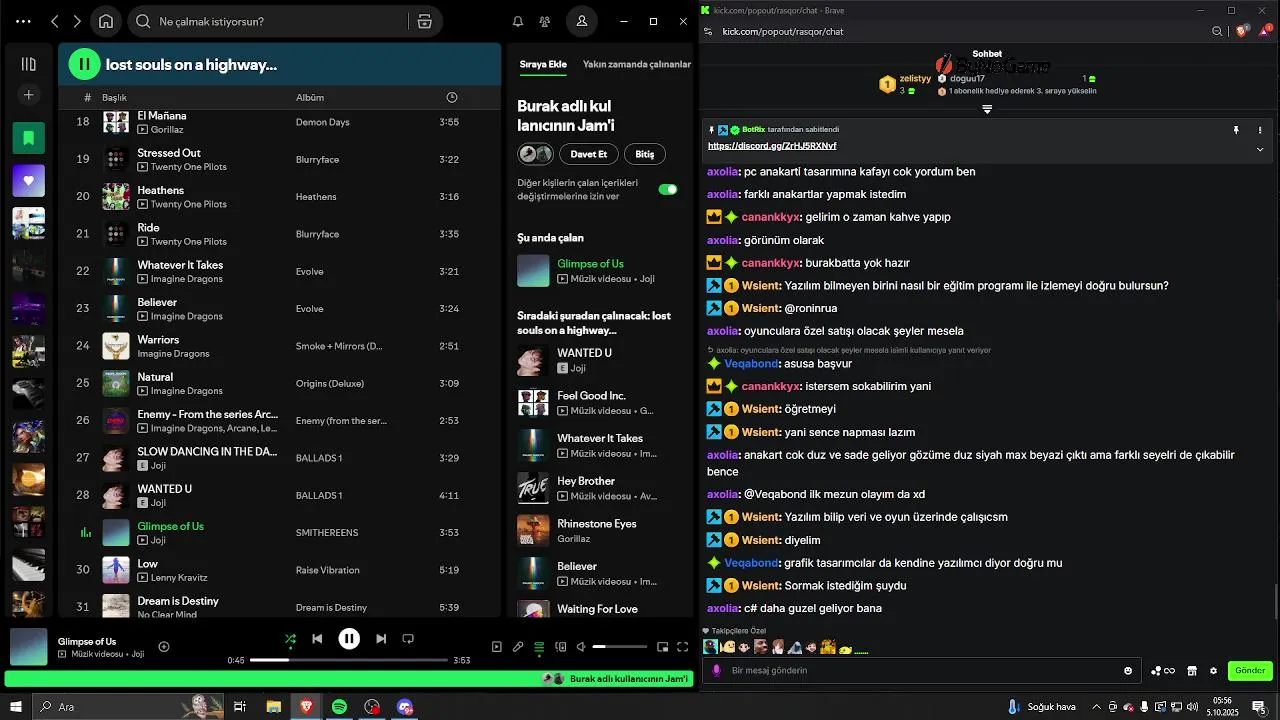Switch to Sıraya Ekle tab
Image resolution: width=1280 pixels, height=720 pixels.
click(x=543, y=64)
